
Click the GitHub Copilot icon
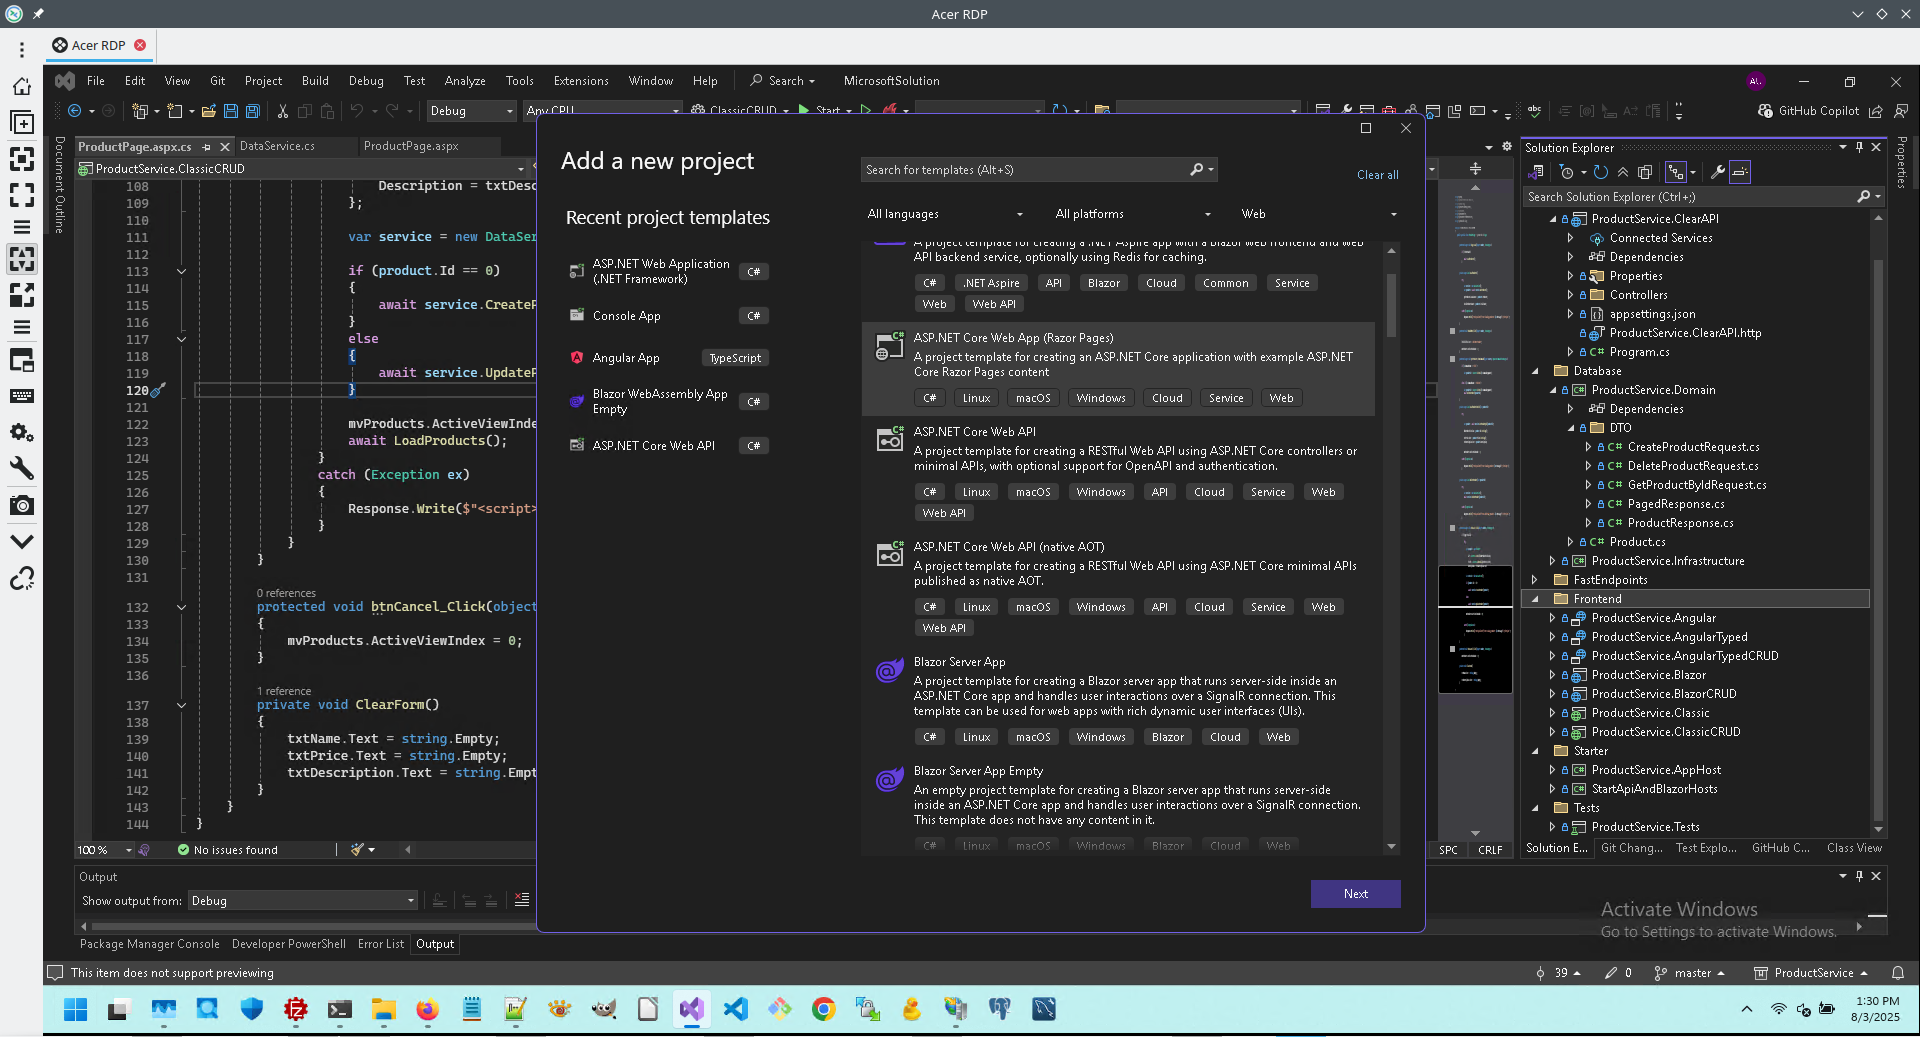(1766, 111)
